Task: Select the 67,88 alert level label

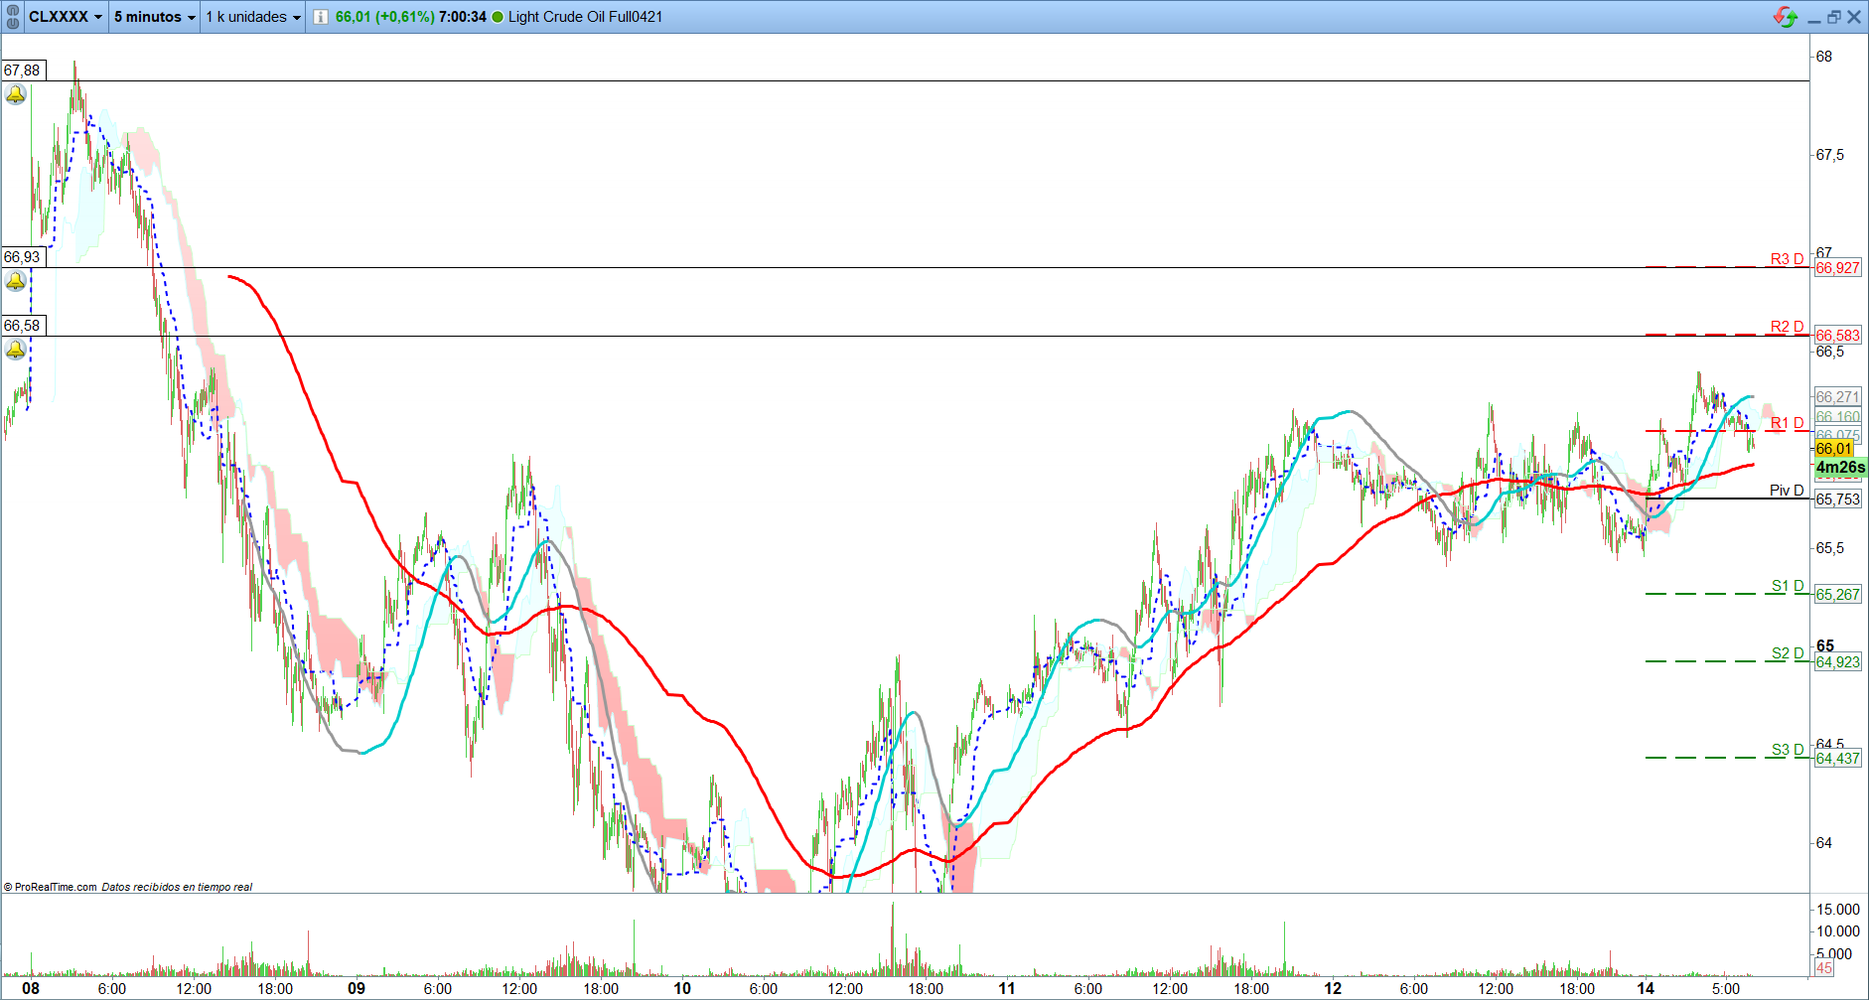Action: coord(23,70)
